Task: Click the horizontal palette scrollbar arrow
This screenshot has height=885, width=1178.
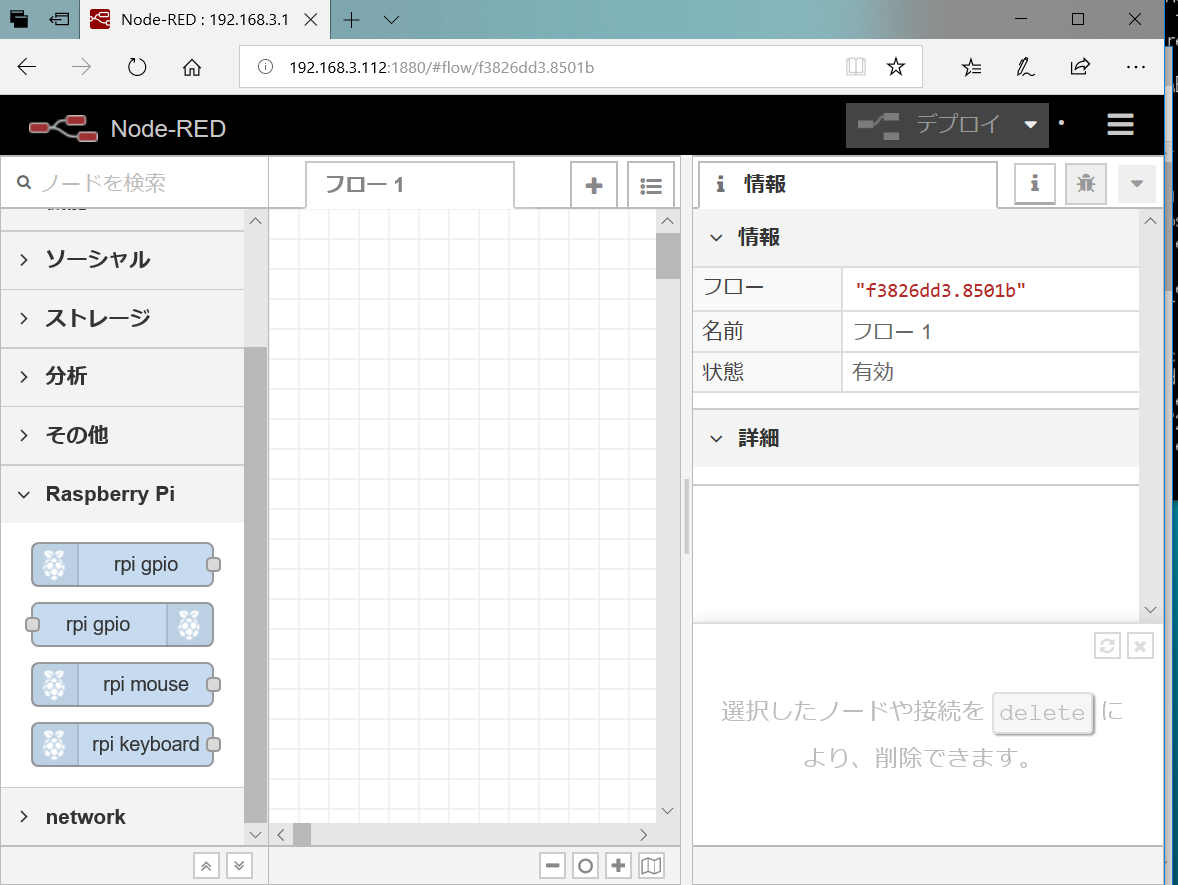Action: (x=281, y=834)
